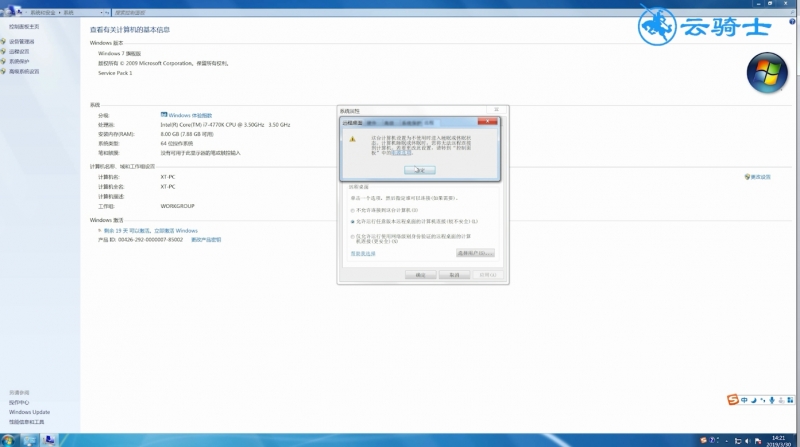Click 取消 in the 系统属性 dialog
The height and width of the screenshot is (447, 800).
click(x=454, y=275)
